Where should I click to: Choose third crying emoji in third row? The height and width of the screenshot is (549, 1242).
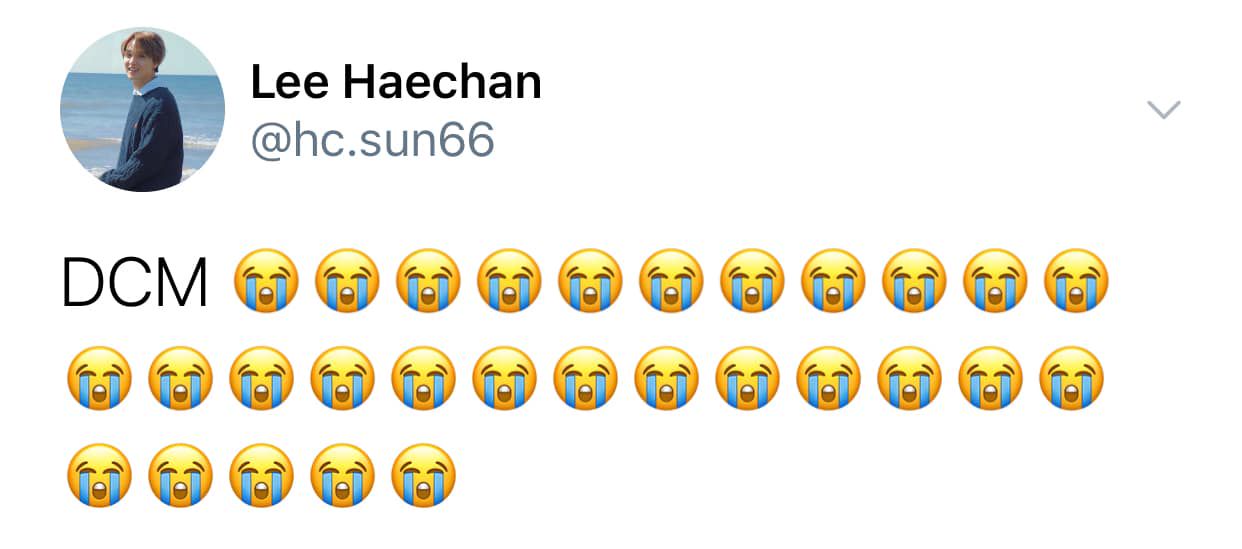pyautogui.click(x=261, y=475)
